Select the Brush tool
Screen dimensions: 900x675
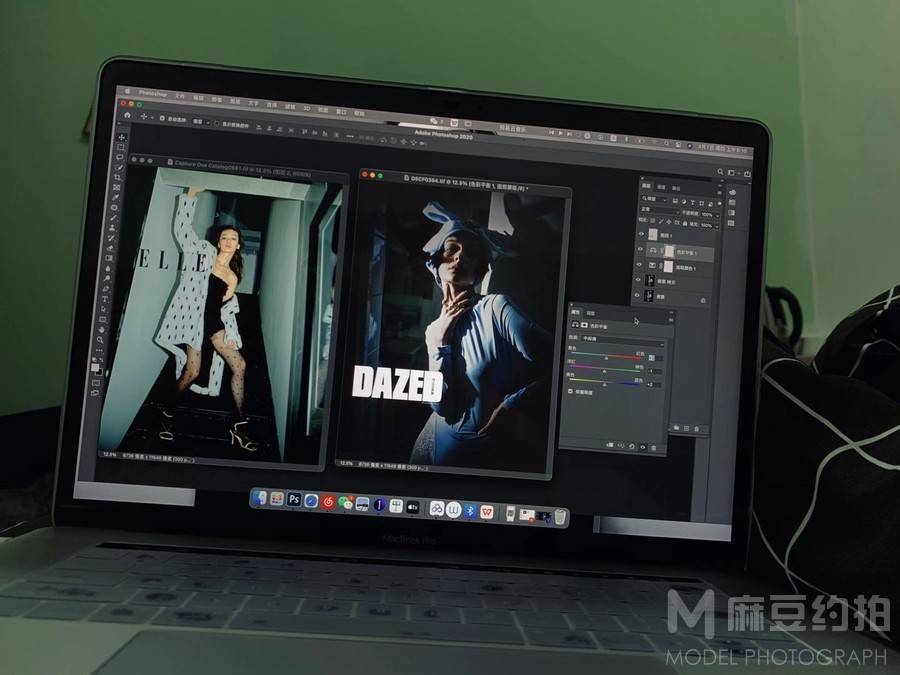[113, 218]
